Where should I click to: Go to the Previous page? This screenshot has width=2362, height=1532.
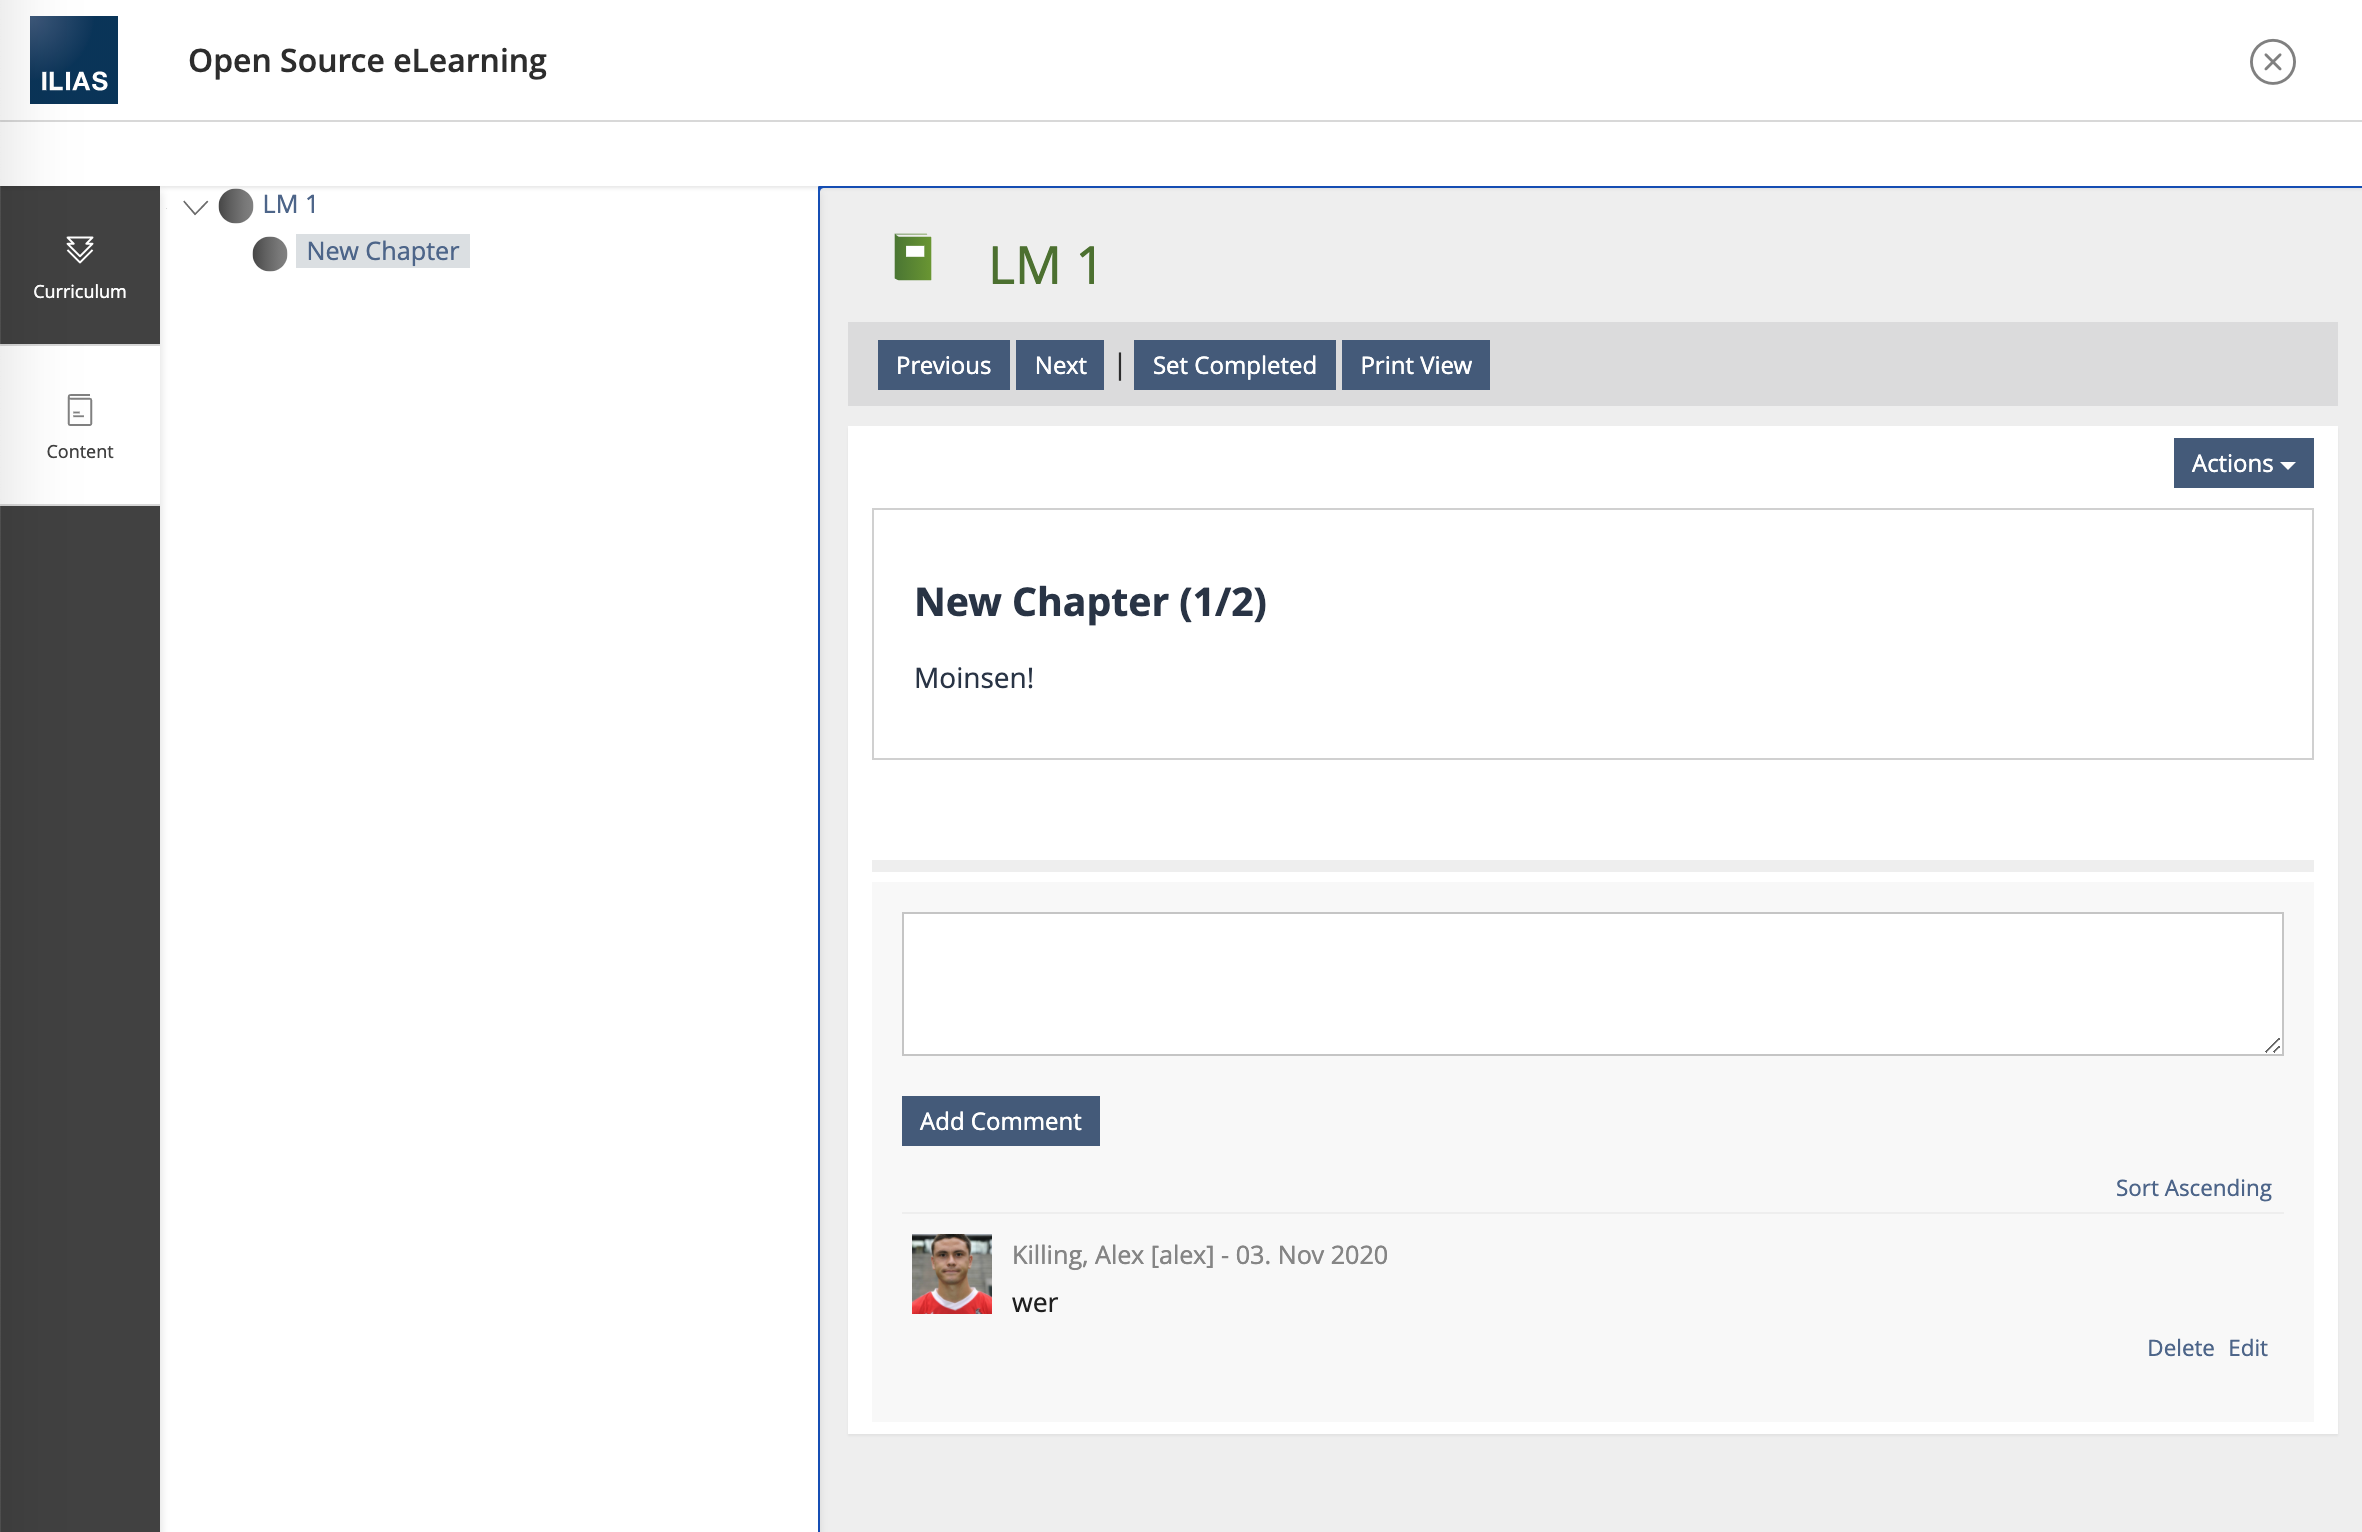(x=943, y=365)
